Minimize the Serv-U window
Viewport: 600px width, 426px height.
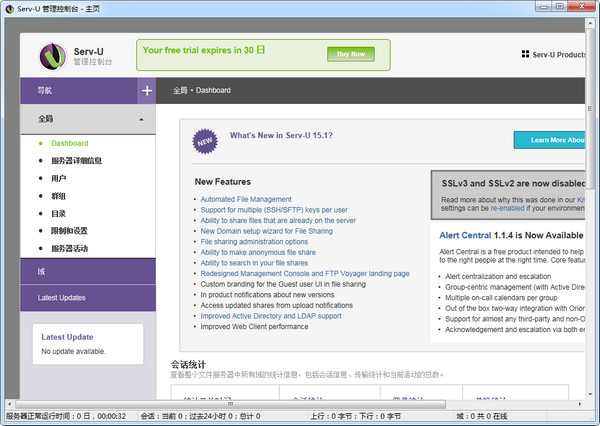(x=543, y=7)
